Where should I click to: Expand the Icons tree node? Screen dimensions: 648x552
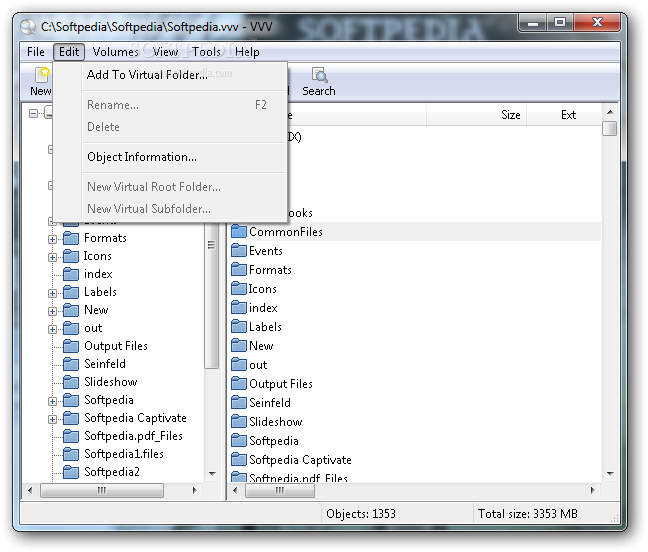[52, 257]
